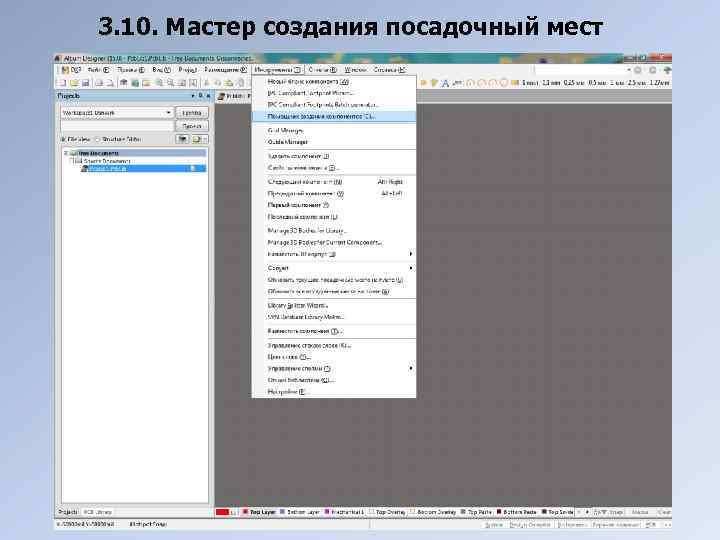Viewport: 720px width, 540px height.
Task: Click the new document toolbar icon
Action: (x=62, y=83)
